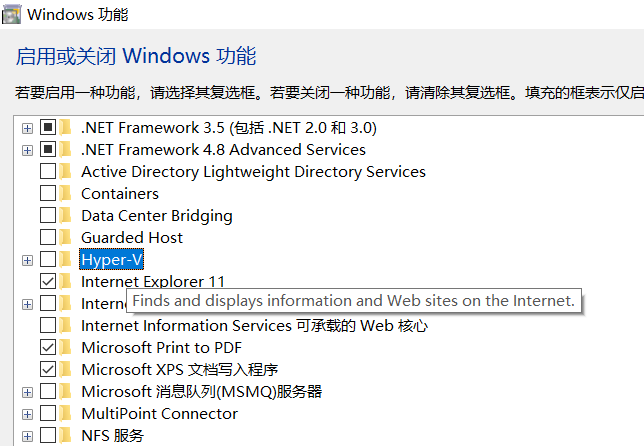Expand the Hyper-V feature tree

(x=27, y=260)
